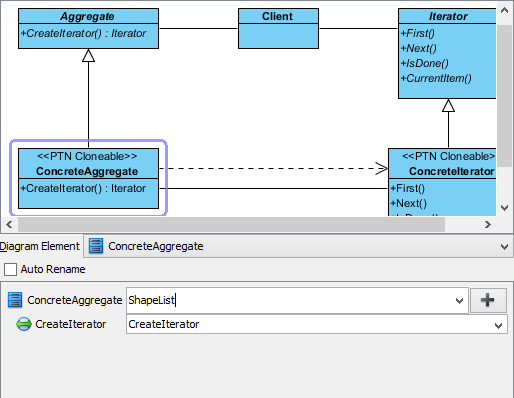The image size is (514, 398).
Task: Click the plus add button
Action: tap(488, 300)
